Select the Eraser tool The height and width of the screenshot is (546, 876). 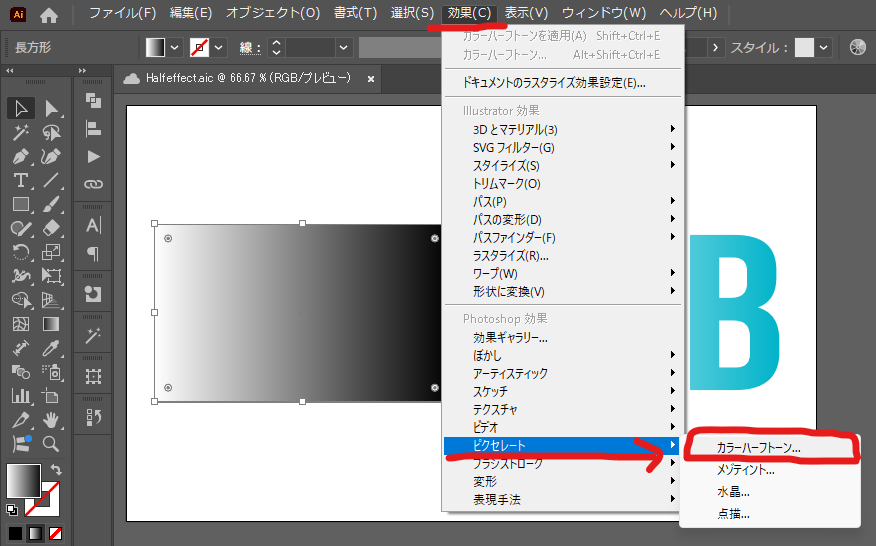tap(51, 229)
